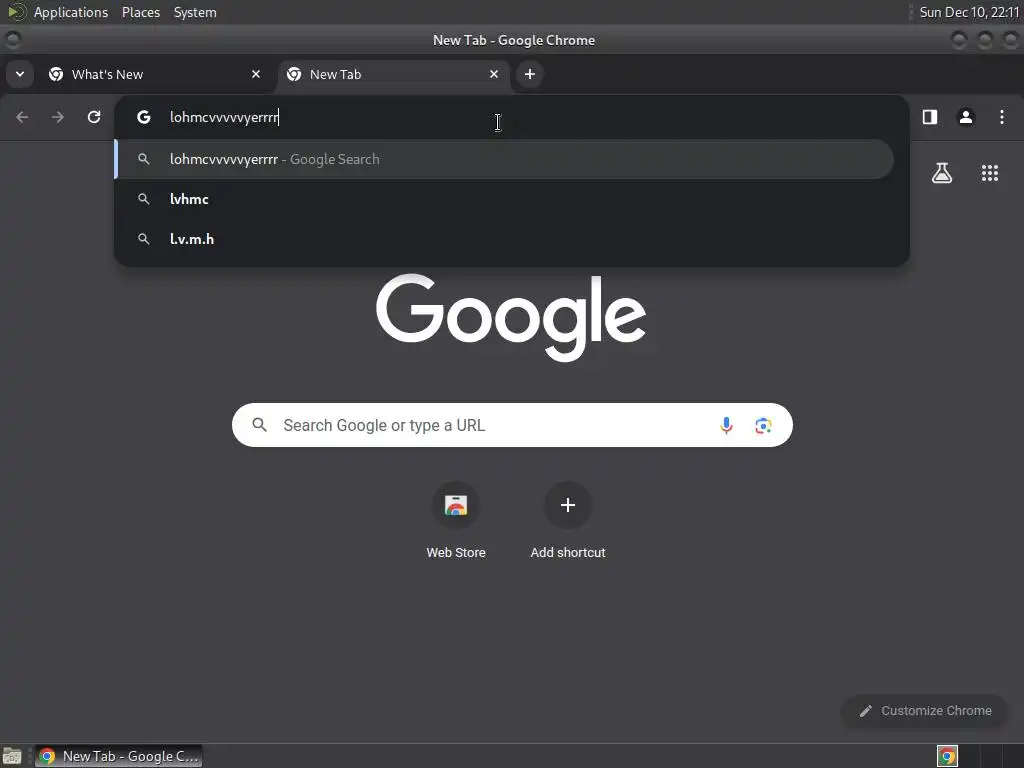Screen dimensions: 1024x768
Task: Expand the tab search dropdown
Action: [x=20, y=74]
